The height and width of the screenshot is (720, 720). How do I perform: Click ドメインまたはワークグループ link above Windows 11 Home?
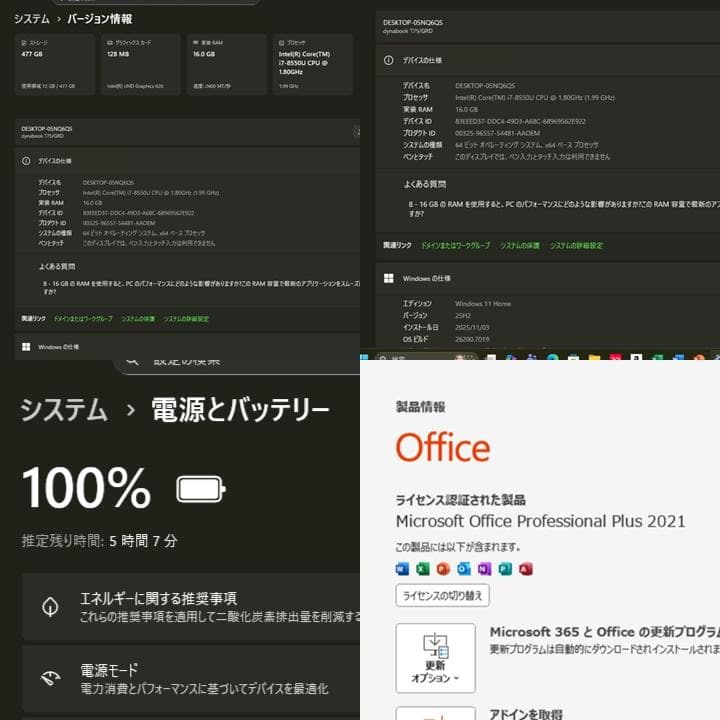456,246
